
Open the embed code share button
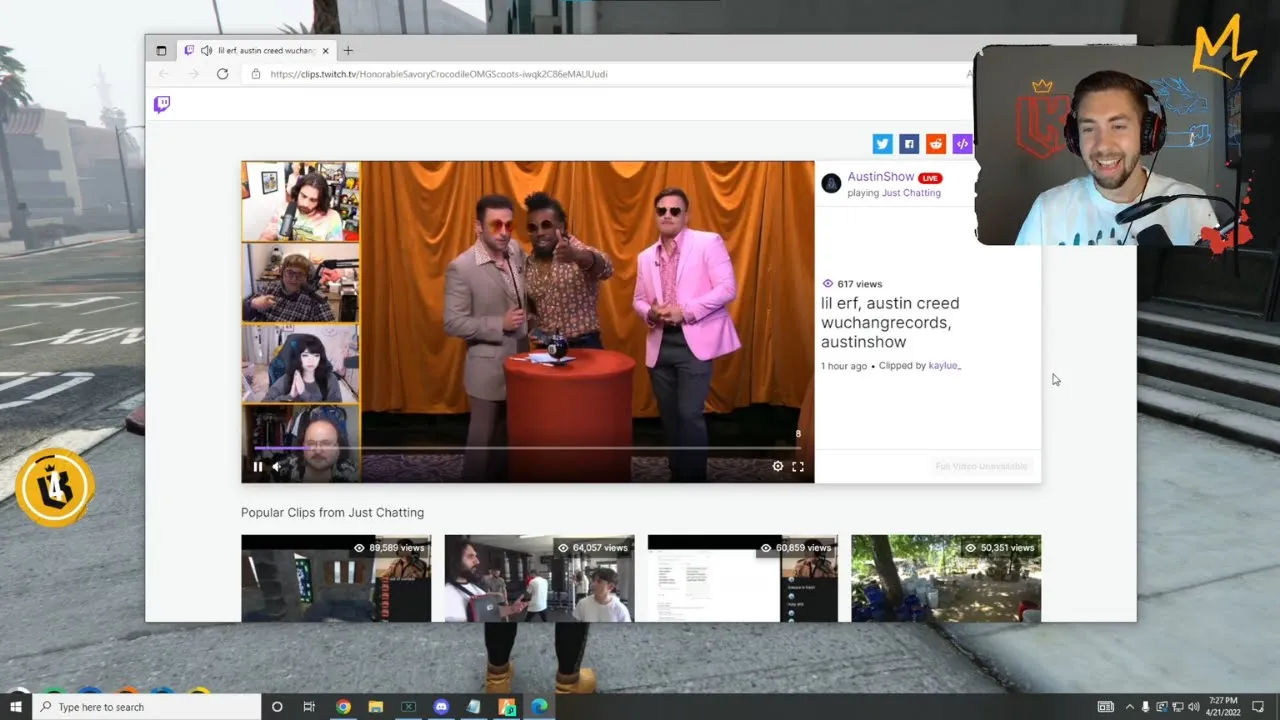click(962, 144)
